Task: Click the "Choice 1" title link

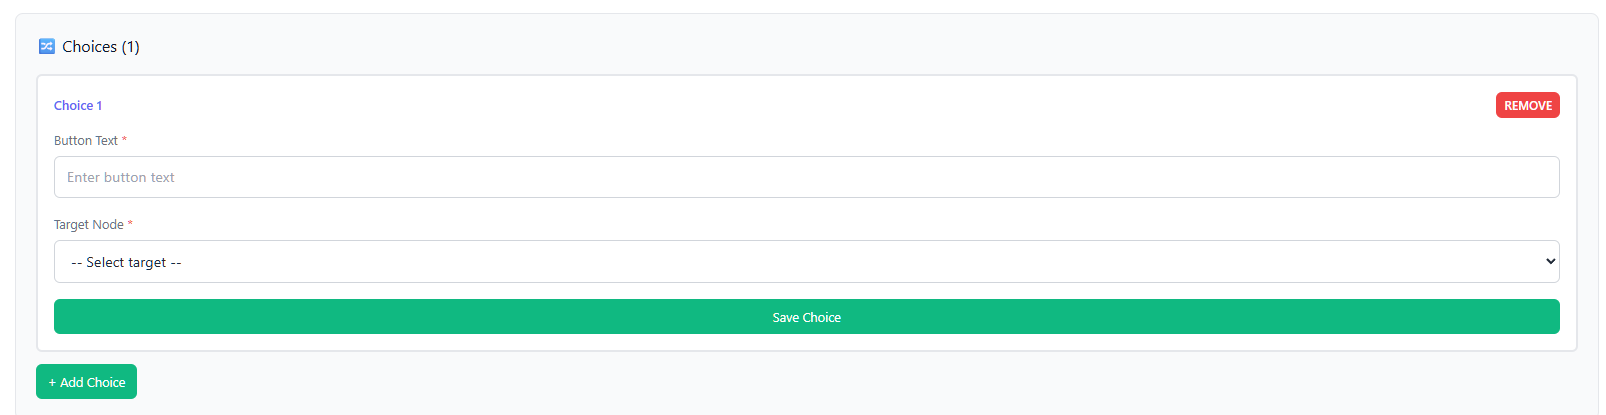Action: pyautogui.click(x=78, y=105)
